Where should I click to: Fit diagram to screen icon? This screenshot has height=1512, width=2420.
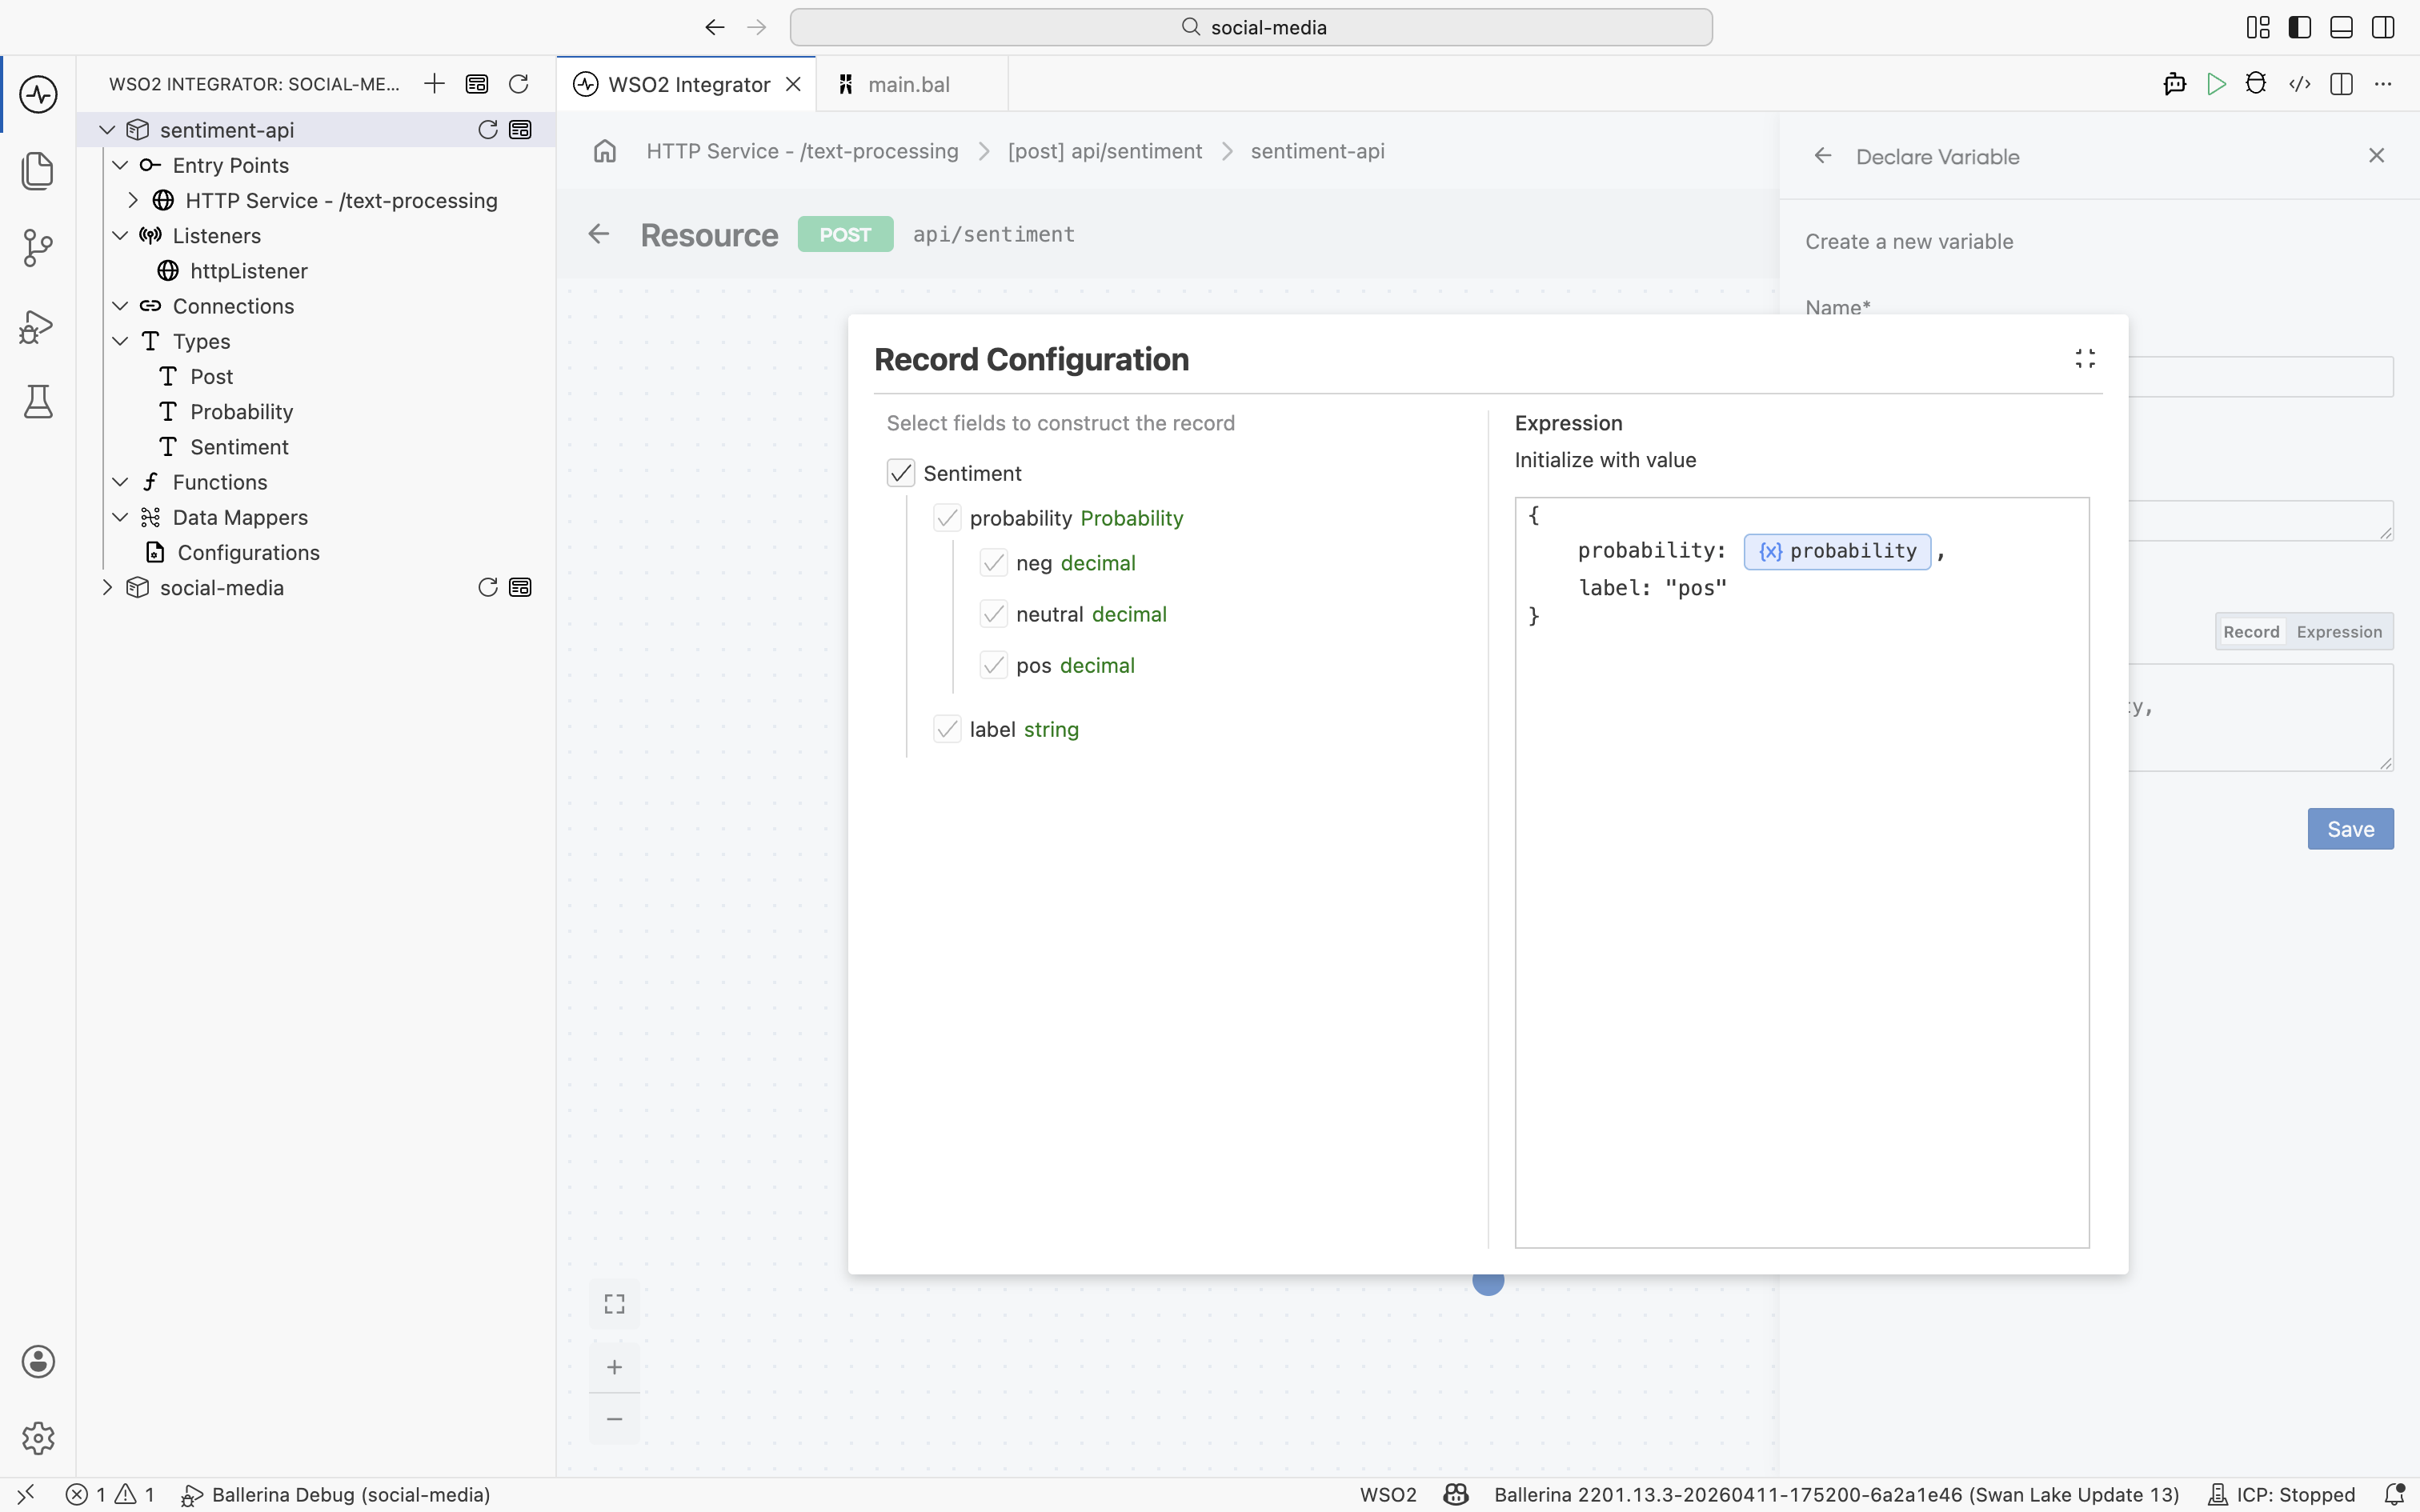614,1304
